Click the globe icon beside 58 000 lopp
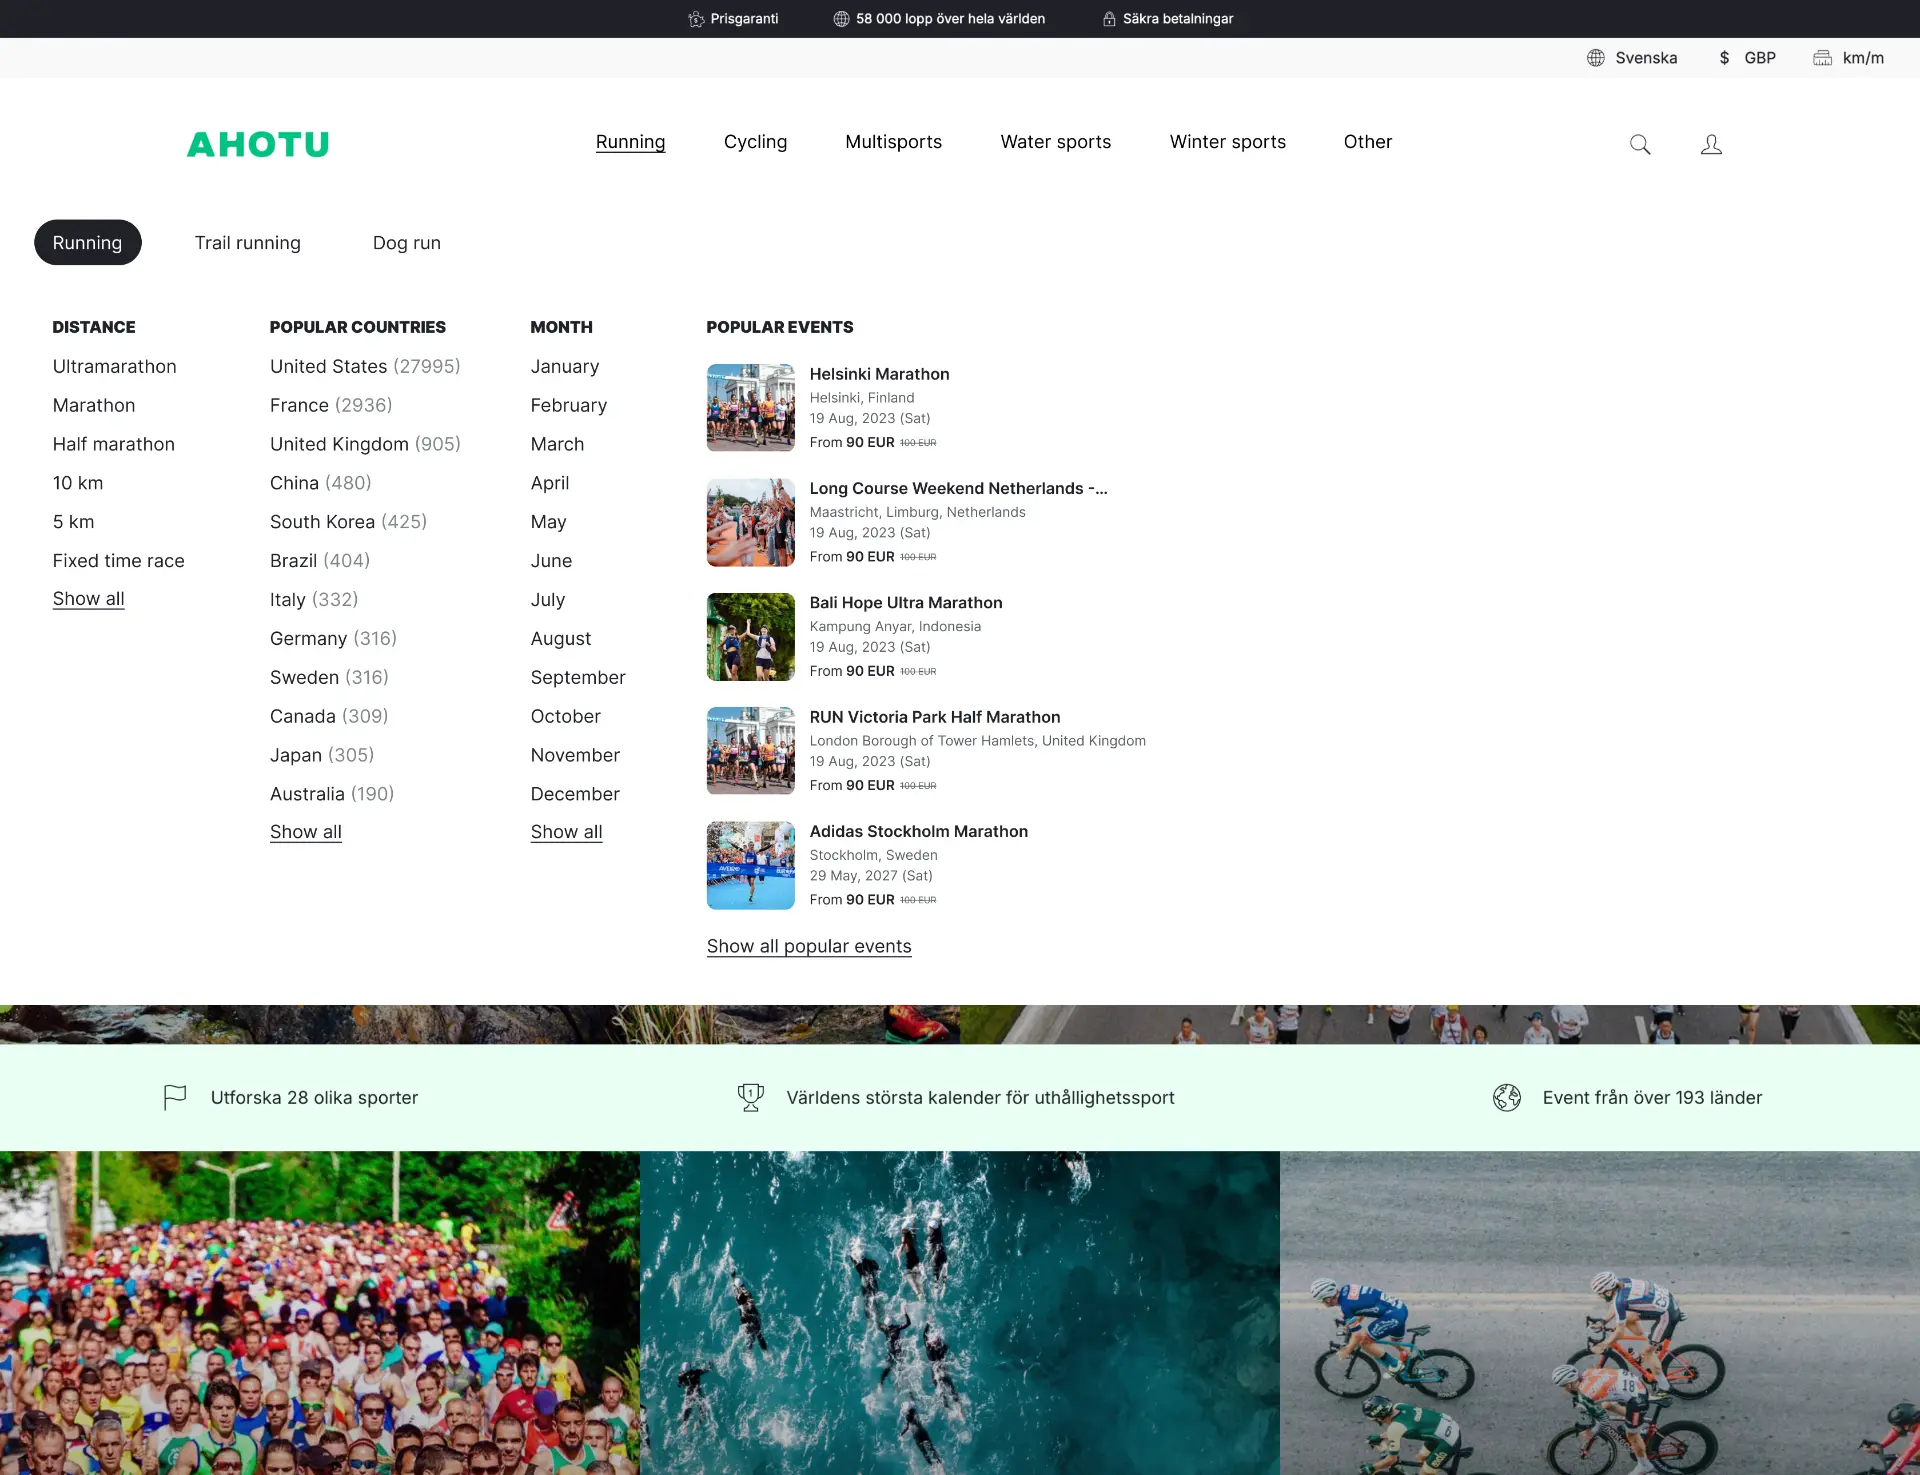Screen dimensions: 1920x1475 [841, 19]
